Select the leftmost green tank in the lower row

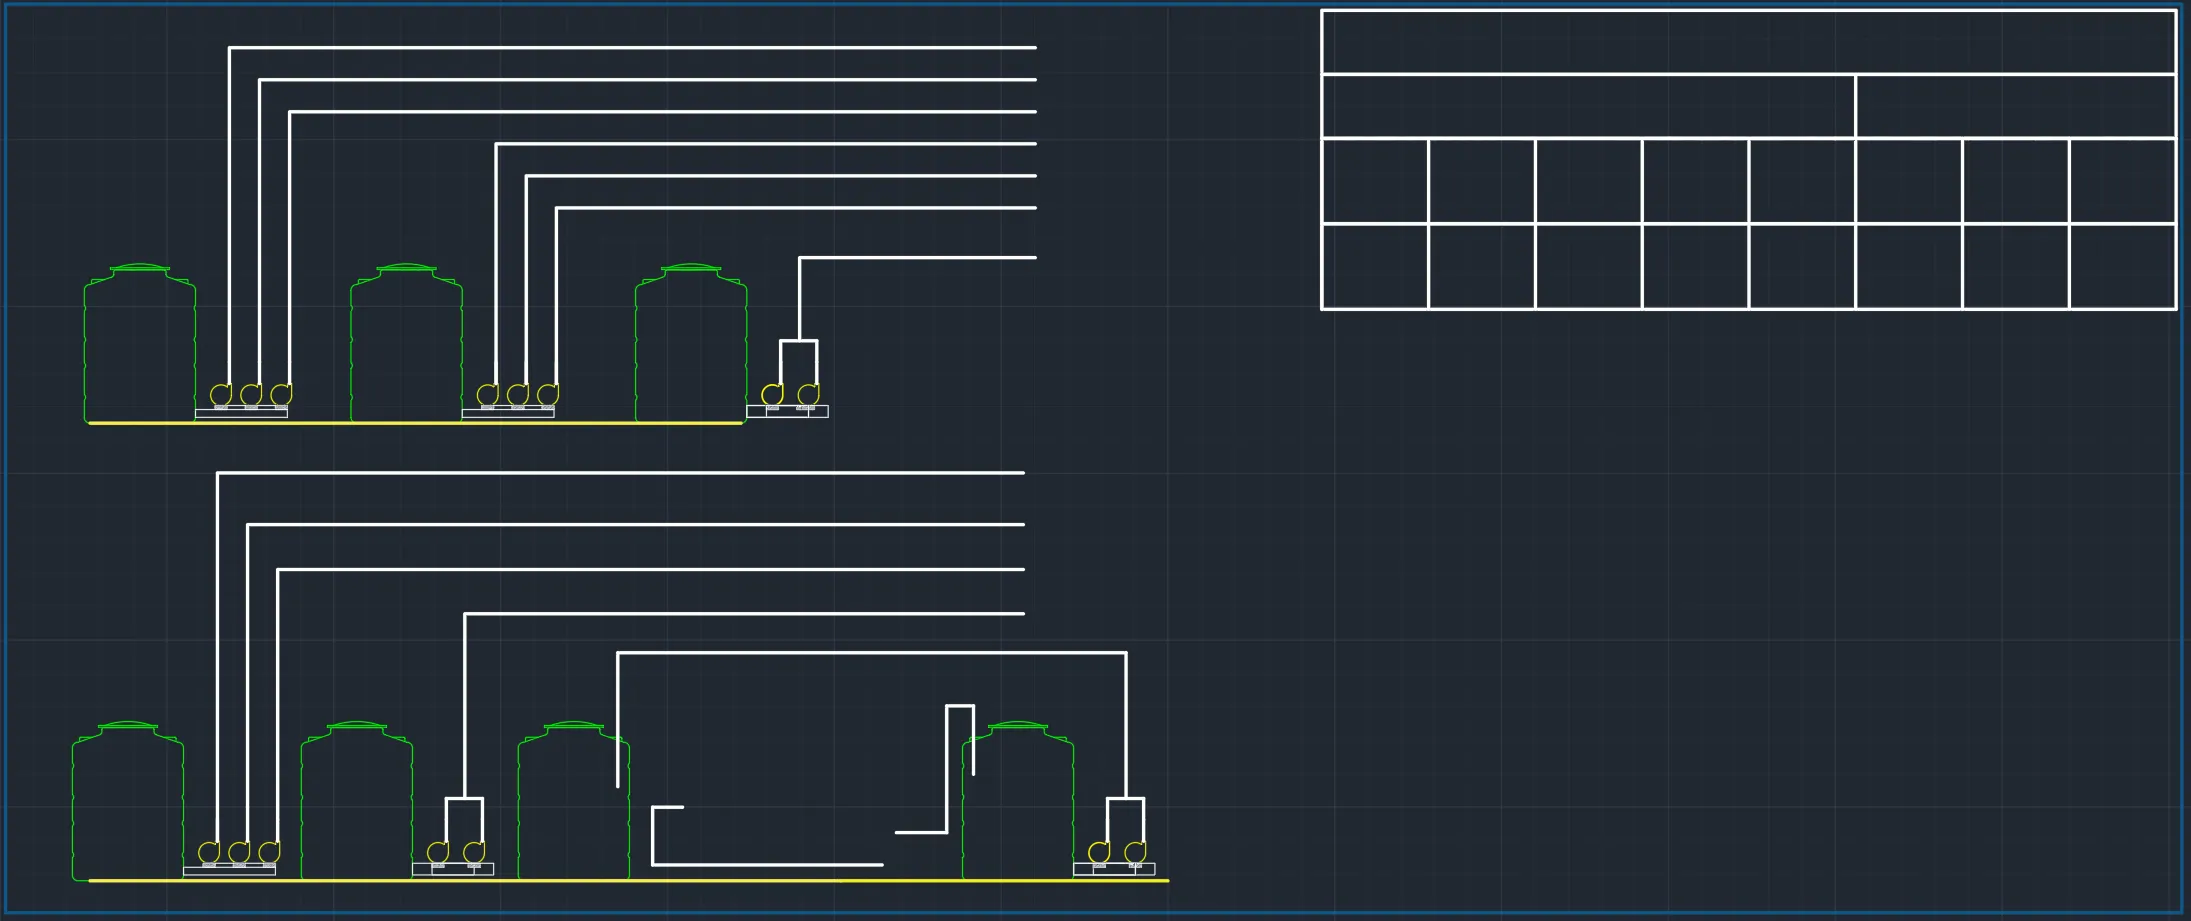(128, 801)
